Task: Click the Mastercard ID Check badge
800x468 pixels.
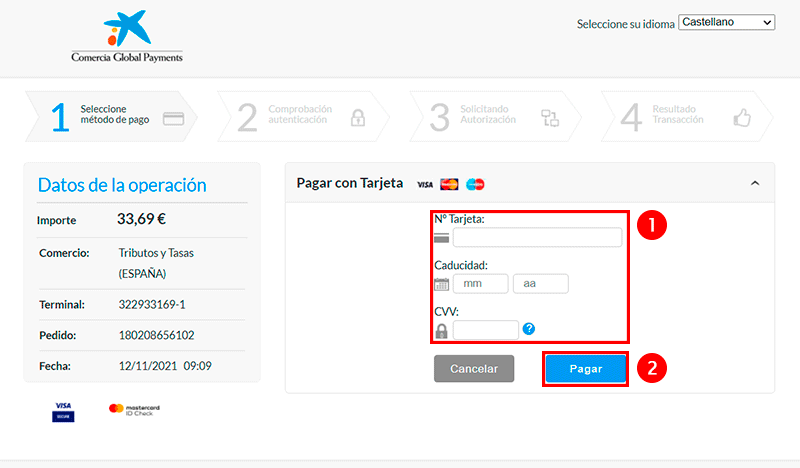Action: pyautogui.click(x=134, y=410)
